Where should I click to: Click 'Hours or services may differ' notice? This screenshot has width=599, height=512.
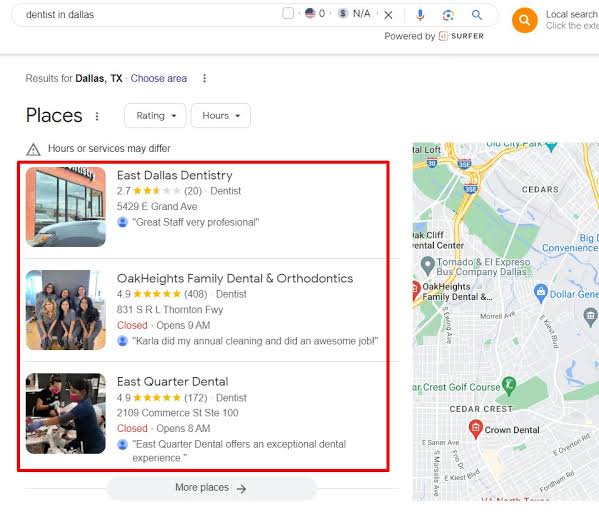pos(109,148)
